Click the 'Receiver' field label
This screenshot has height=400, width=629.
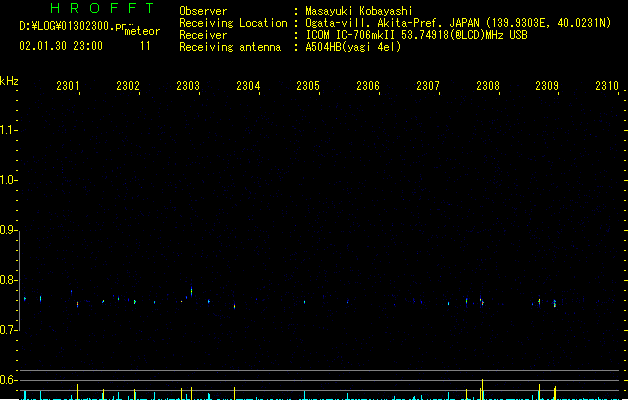pyautogui.click(x=203, y=35)
